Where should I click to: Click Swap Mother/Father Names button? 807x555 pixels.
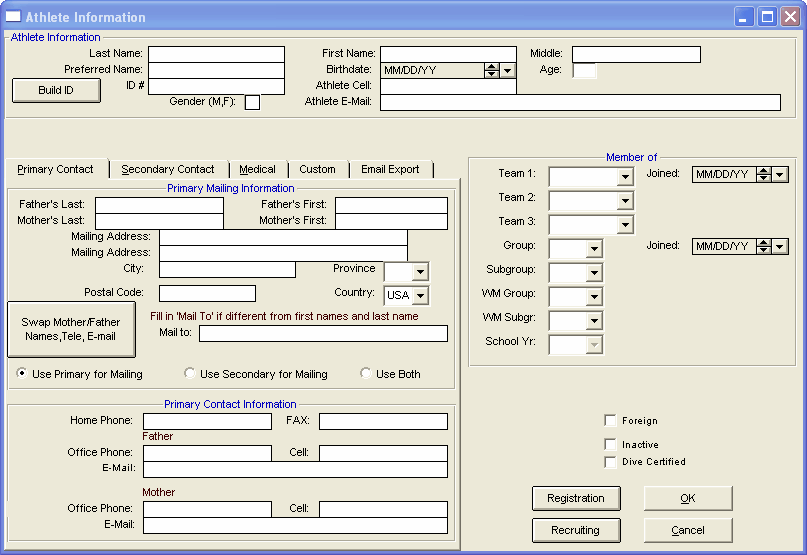(x=70, y=329)
